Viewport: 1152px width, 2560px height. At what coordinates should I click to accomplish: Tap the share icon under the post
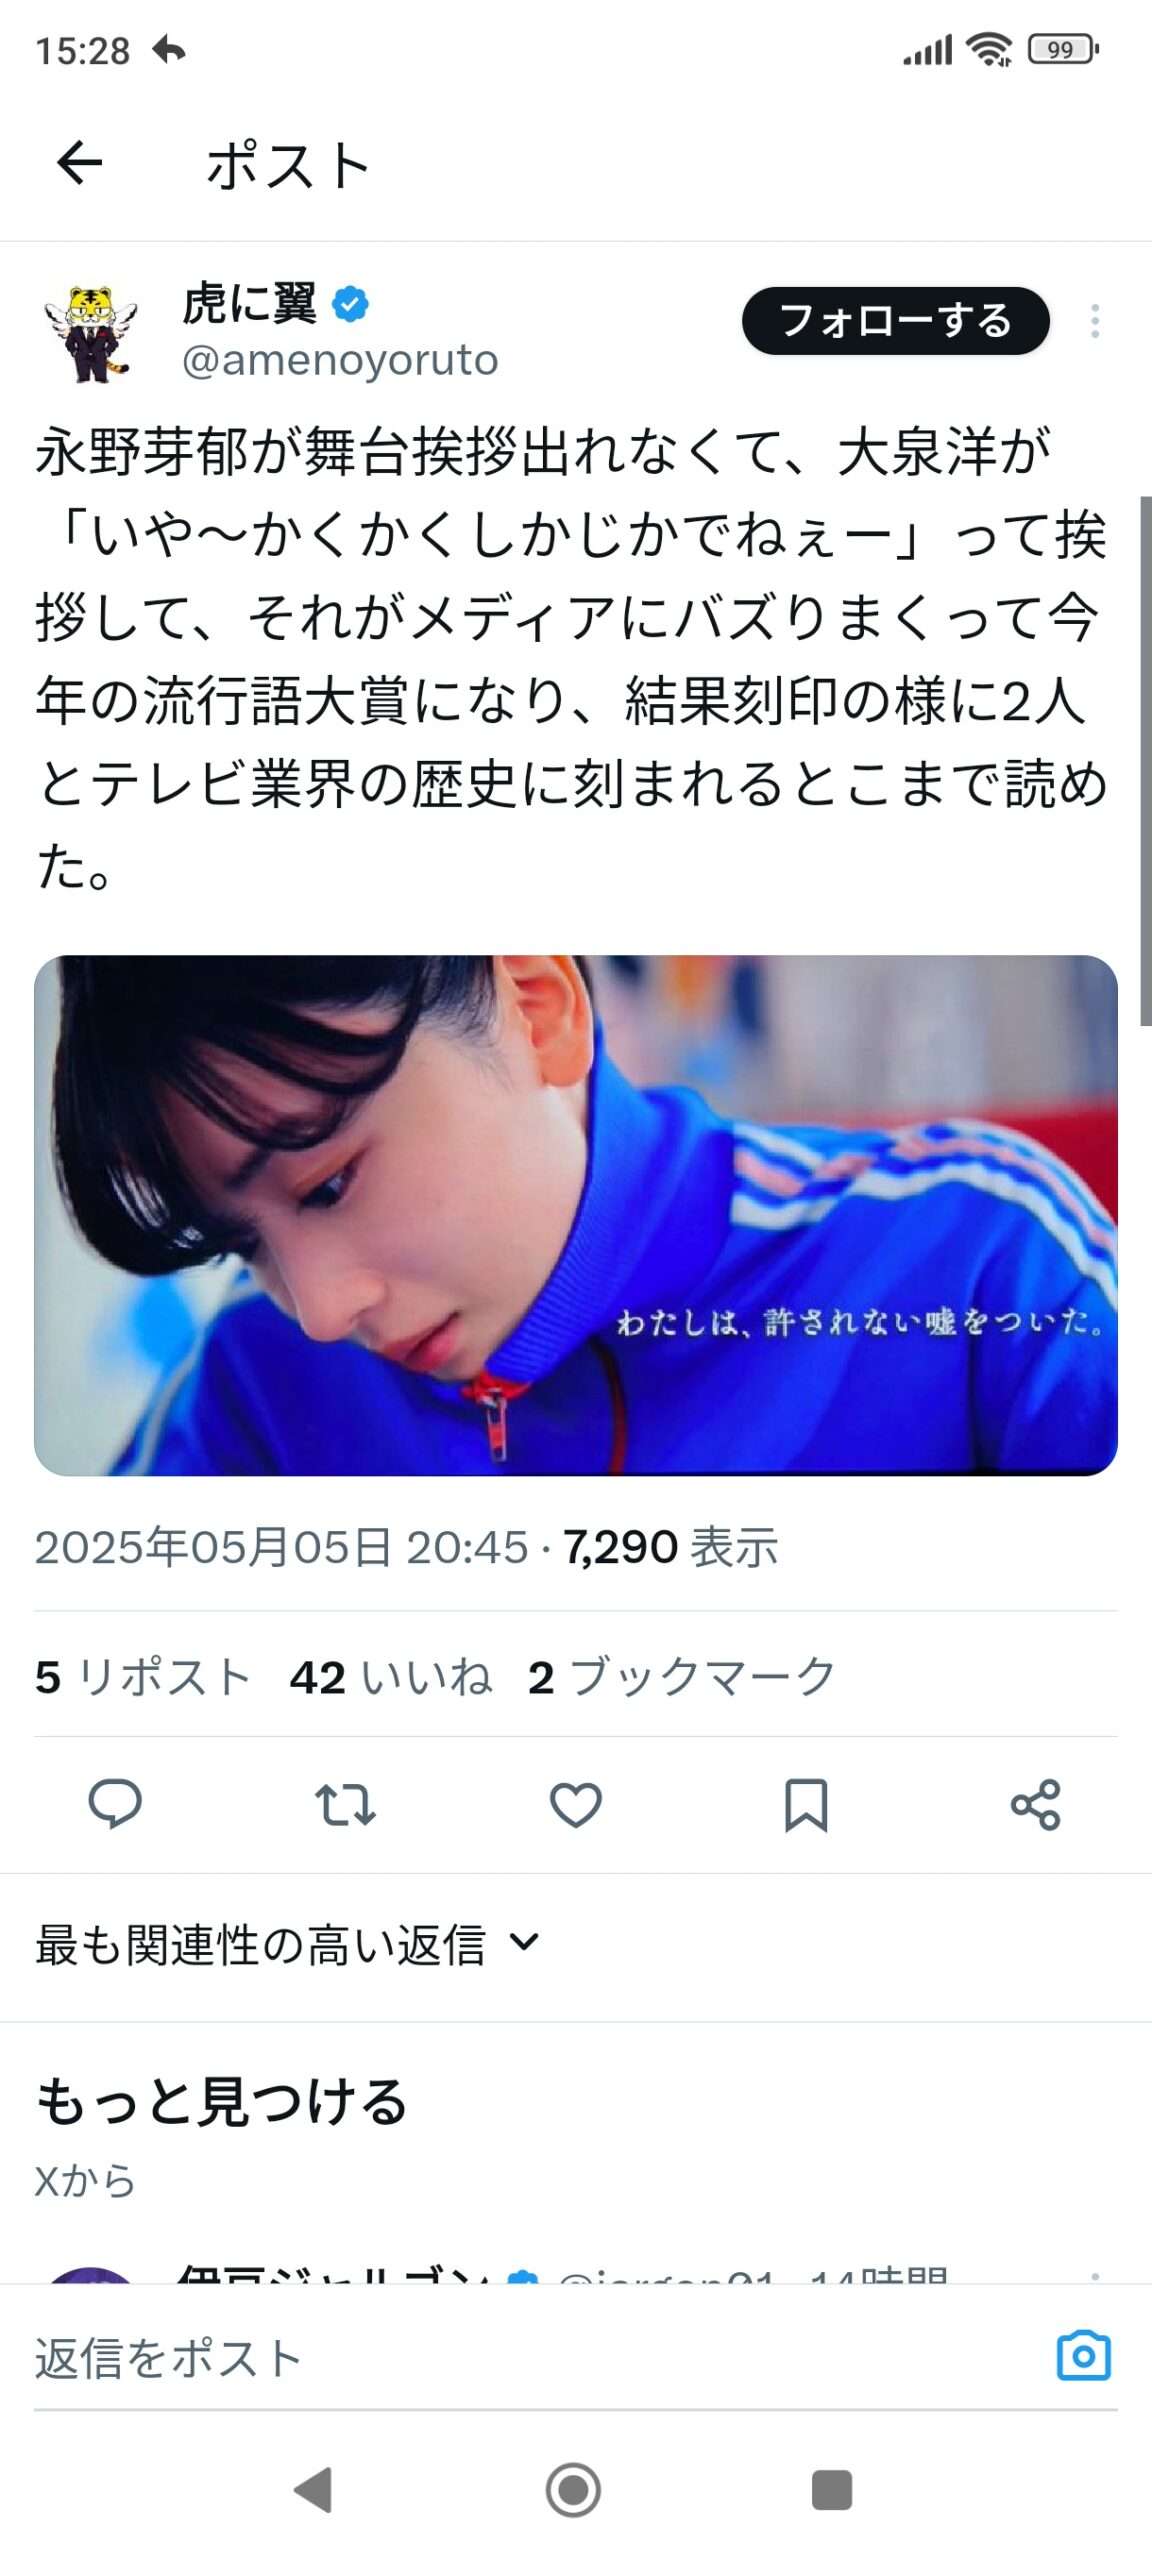(x=1035, y=1804)
